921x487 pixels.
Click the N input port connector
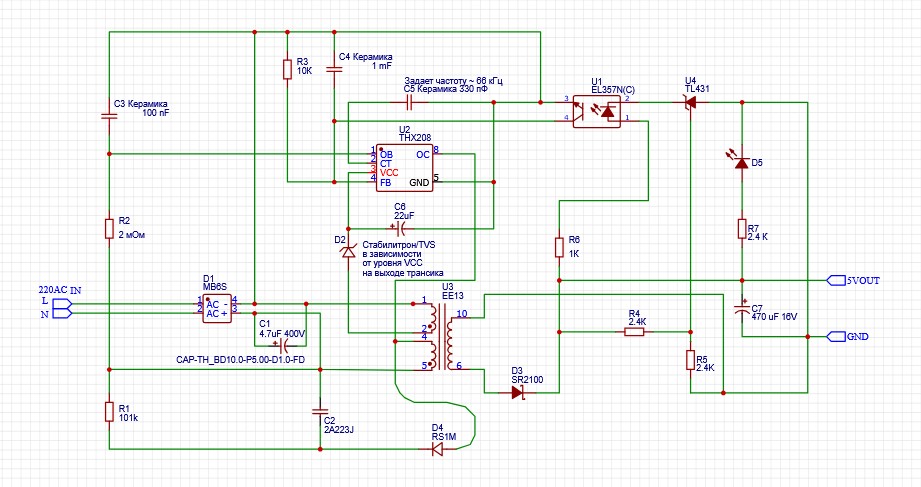(62, 314)
